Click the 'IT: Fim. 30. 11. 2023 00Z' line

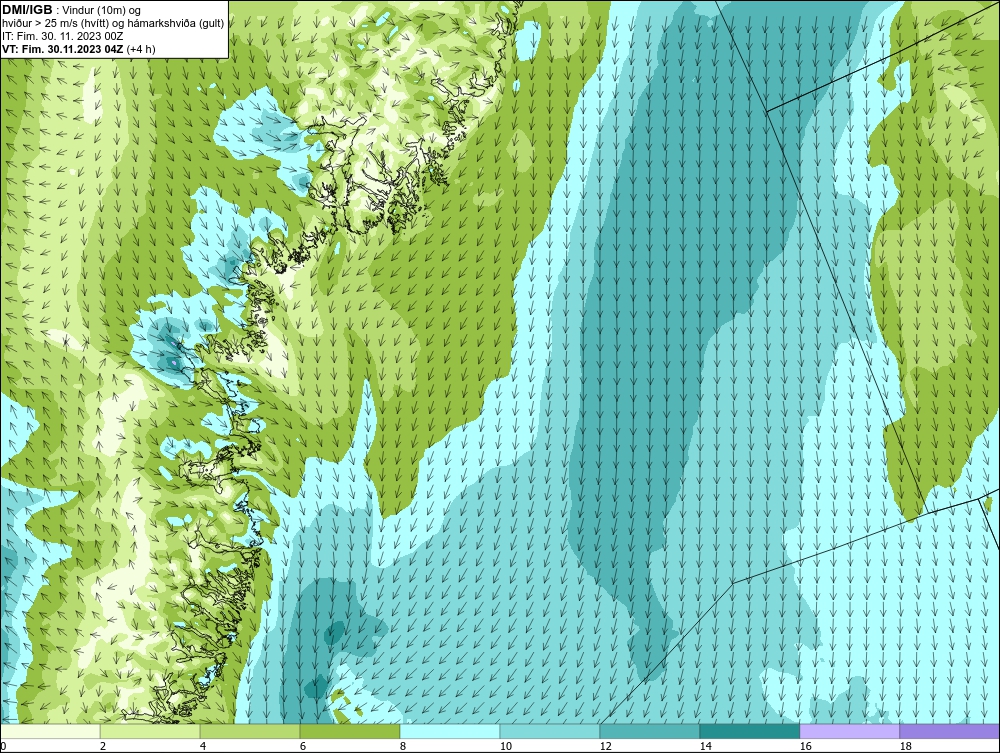pyautogui.click(x=62, y=36)
